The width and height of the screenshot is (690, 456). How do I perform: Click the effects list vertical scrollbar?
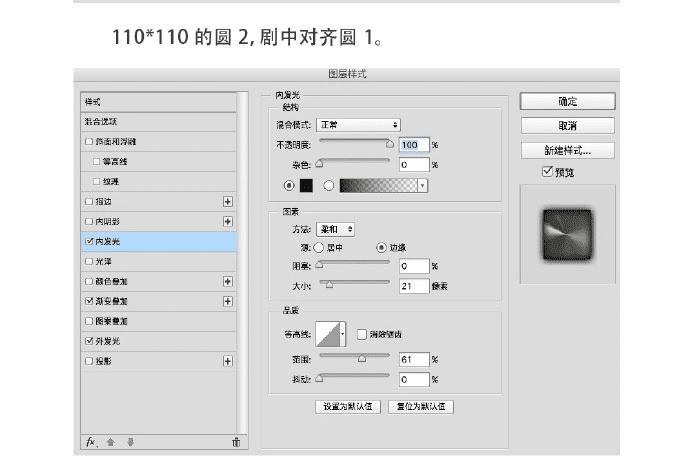(x=242, y=263)
